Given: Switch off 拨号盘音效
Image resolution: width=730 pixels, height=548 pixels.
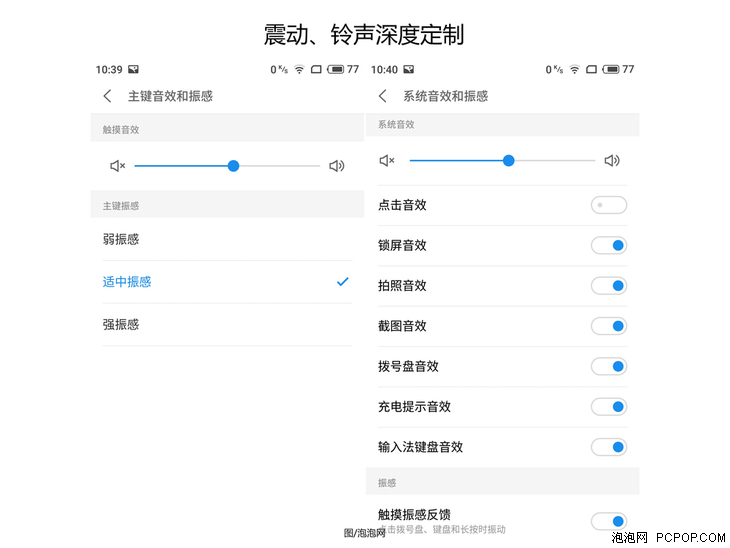Looking at the screenshot, I should (x=609, y=366).
